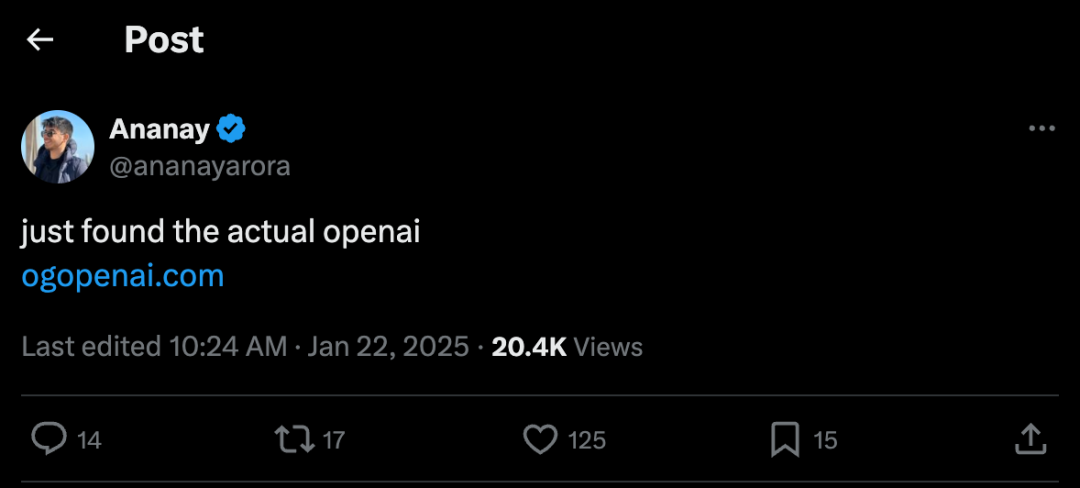
Task: Open the three-dot more options menu
Action: coord(1042,129)
